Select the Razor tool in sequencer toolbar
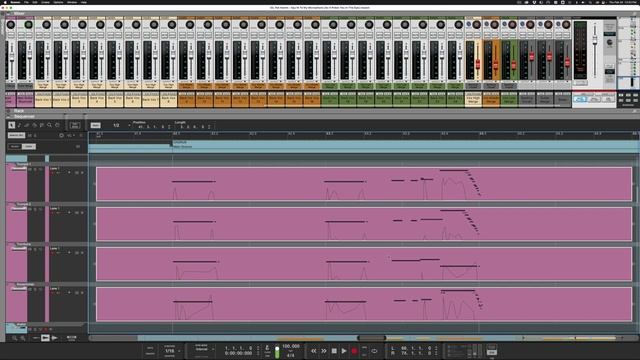Screen dimensions: 640x360 point(34,125)
